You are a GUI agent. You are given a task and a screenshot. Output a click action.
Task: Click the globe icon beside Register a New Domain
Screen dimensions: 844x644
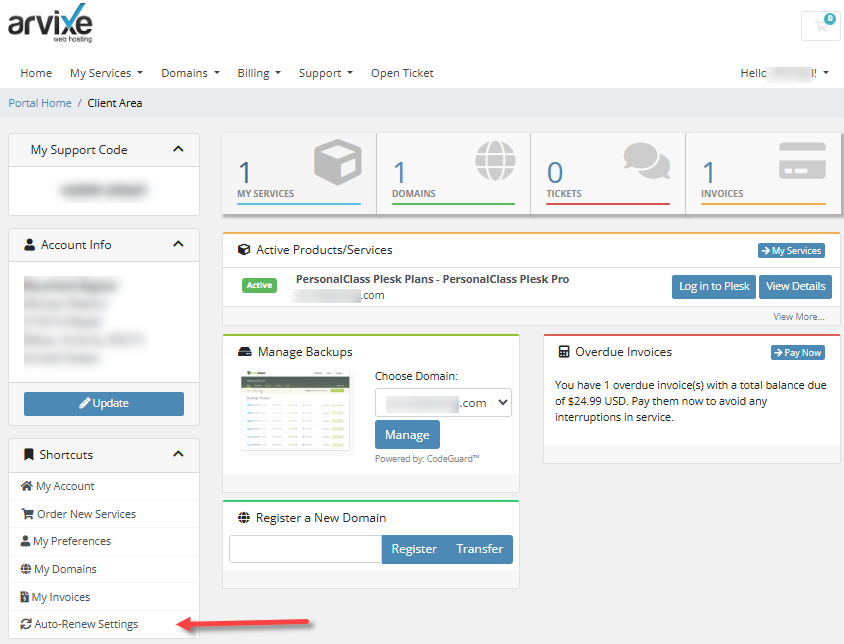[x=244, y=517]
